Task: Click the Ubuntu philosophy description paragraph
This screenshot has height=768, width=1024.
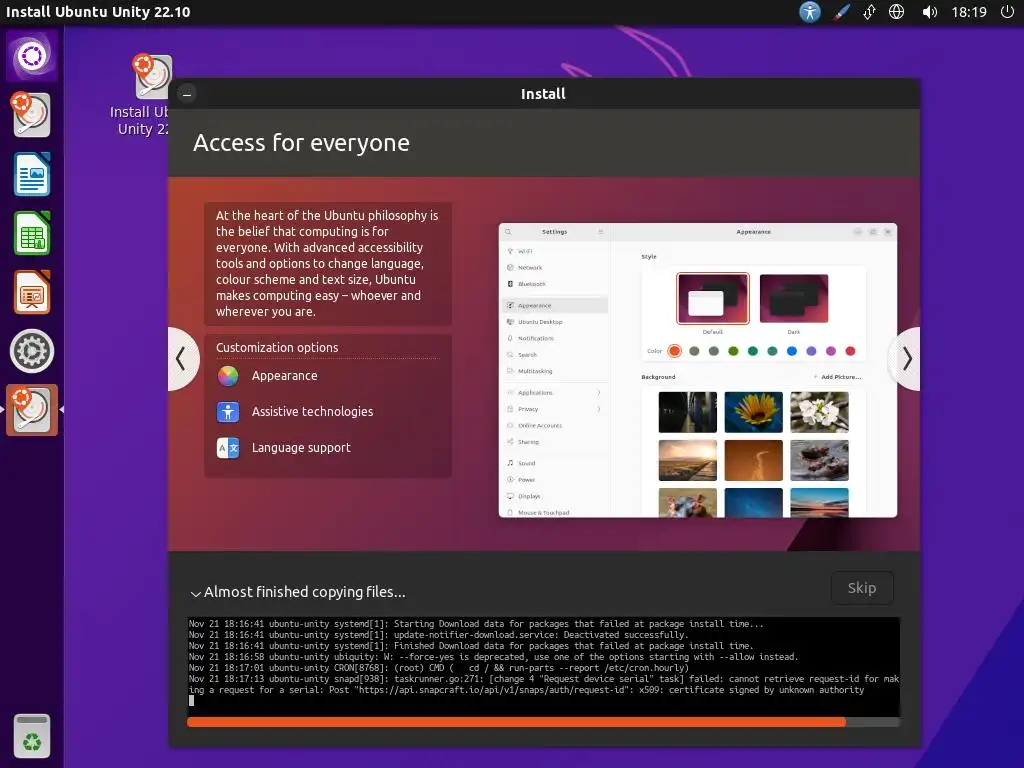Action: pos(327,263)
